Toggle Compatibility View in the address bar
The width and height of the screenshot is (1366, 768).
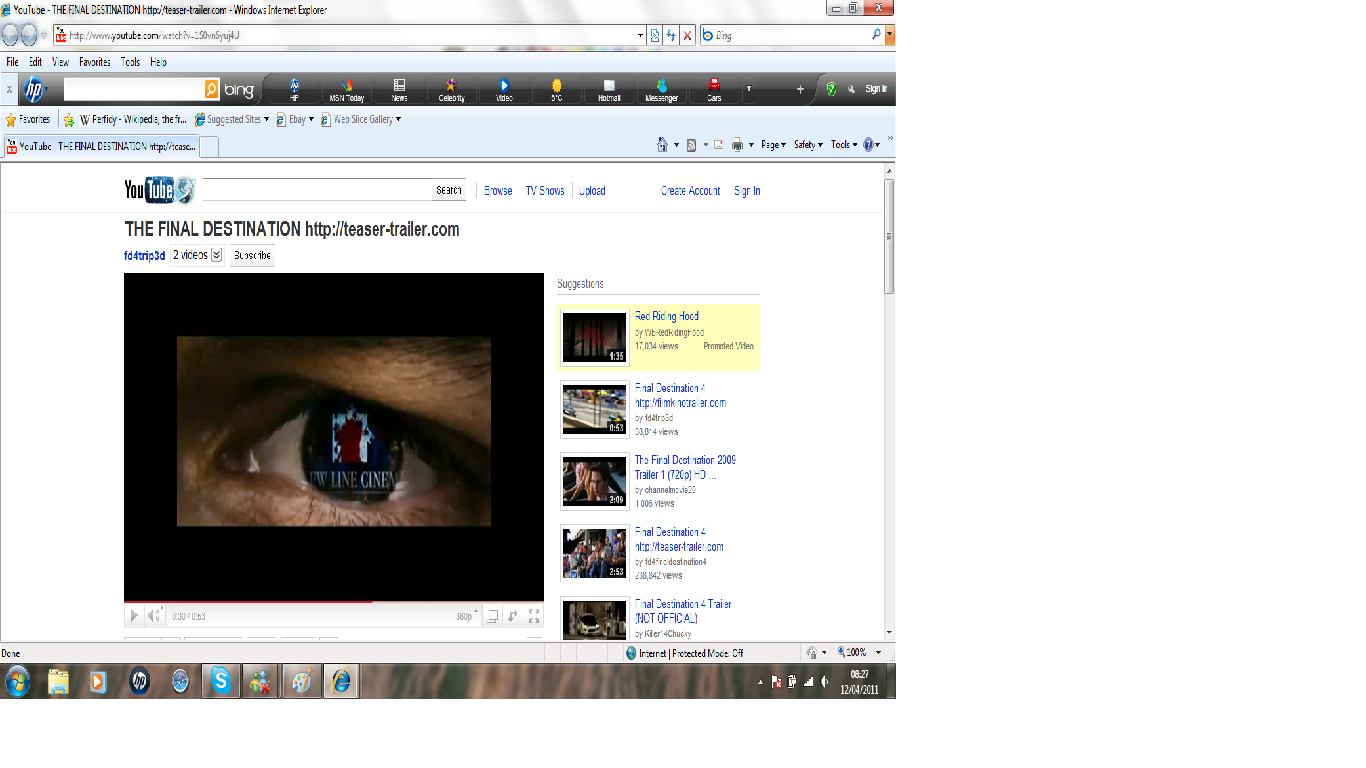pyautogui.click(x=655, y=35)
